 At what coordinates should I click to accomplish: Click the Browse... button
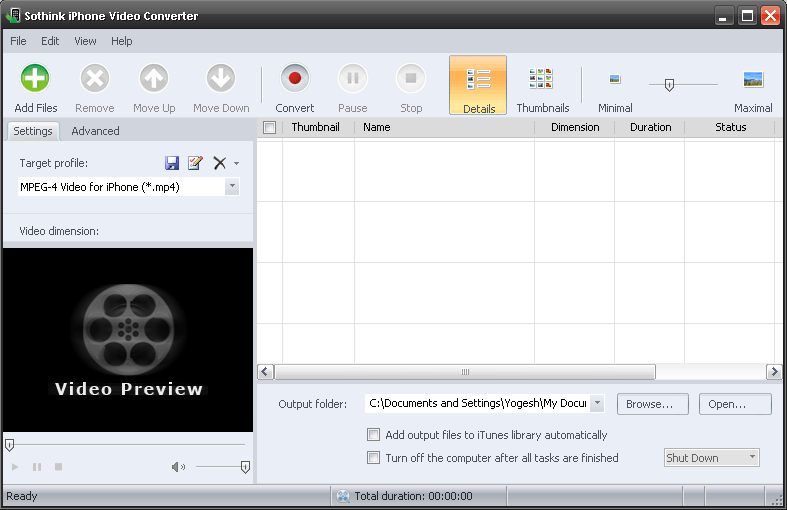tap(652, 404)
